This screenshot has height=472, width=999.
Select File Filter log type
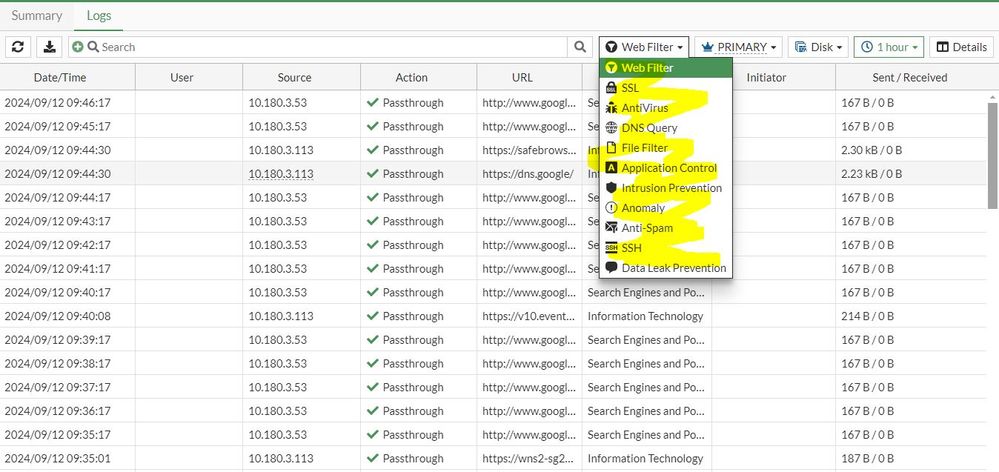tap(666, 148)
